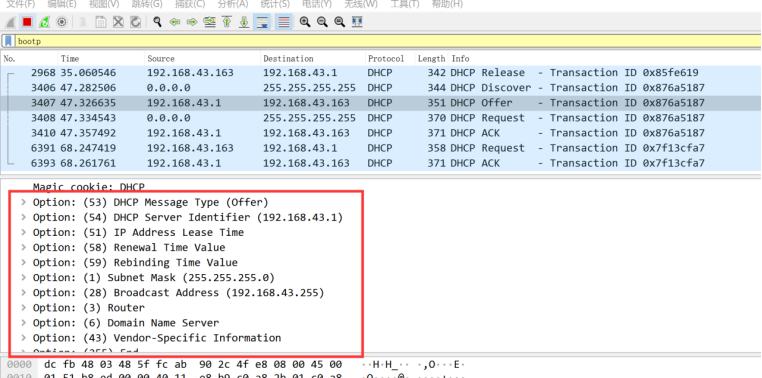Viewport: 762px width, 378px height.
Task: Go forward with the right green arrow
Action: [192, 22]
